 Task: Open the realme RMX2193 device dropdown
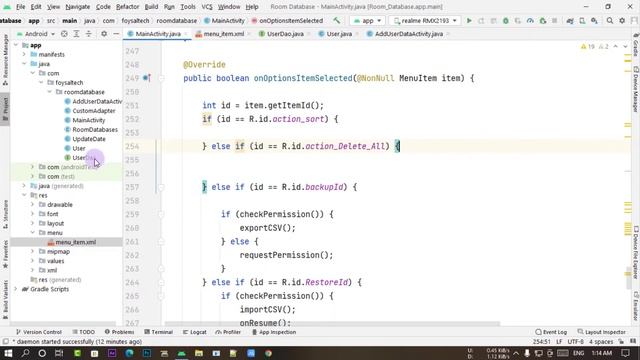pyautogui.click(x=424, y=20)
